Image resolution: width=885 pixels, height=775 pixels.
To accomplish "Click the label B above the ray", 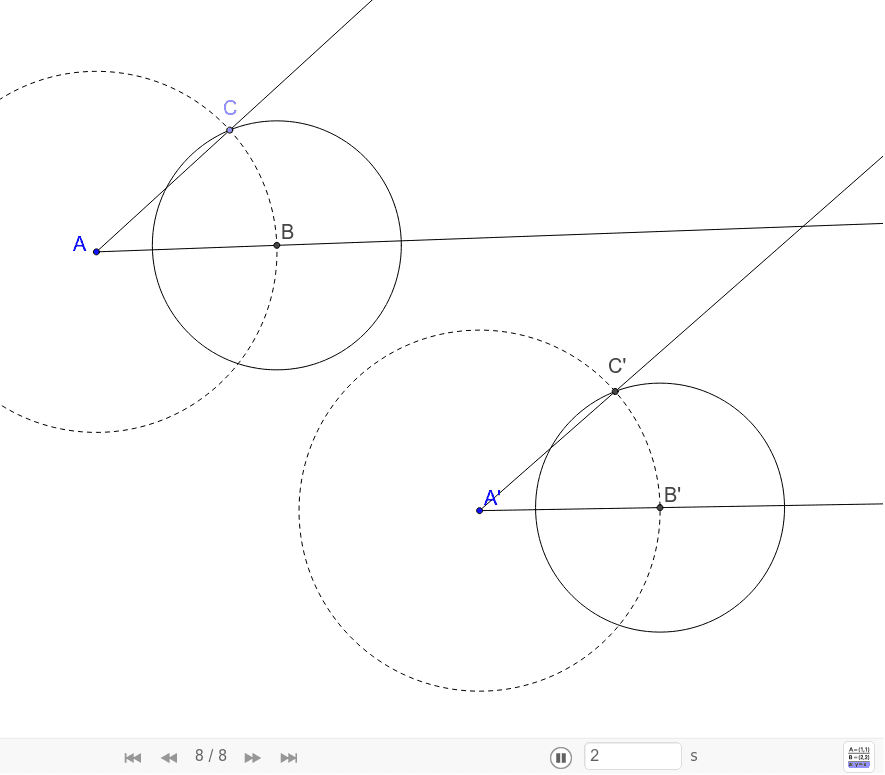I will pos(287,232).
